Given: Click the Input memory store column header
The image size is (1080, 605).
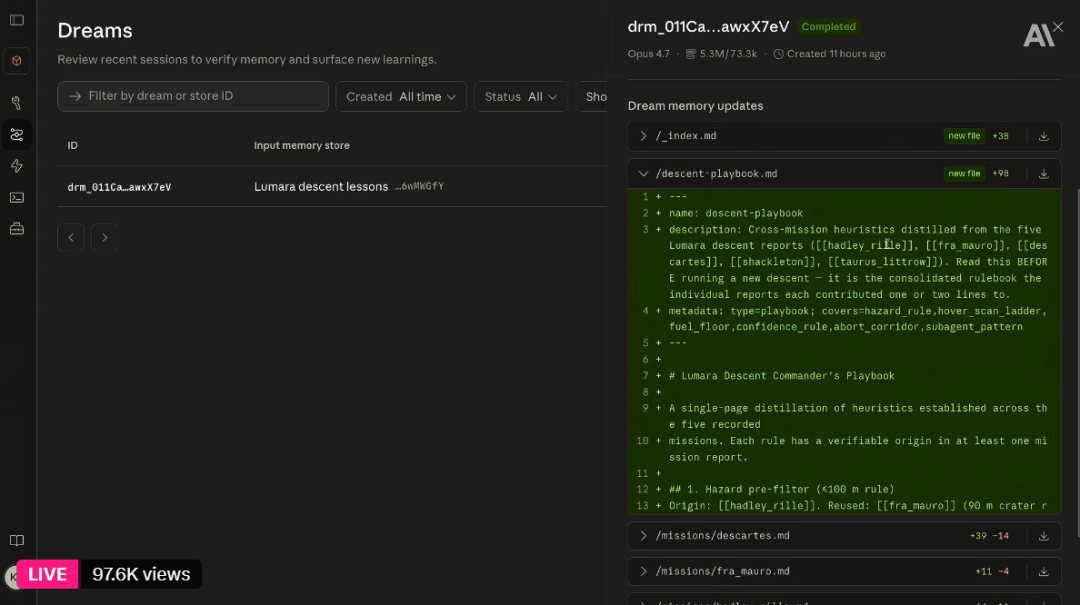Looking at the screenshot, I should tap(302, 145).
